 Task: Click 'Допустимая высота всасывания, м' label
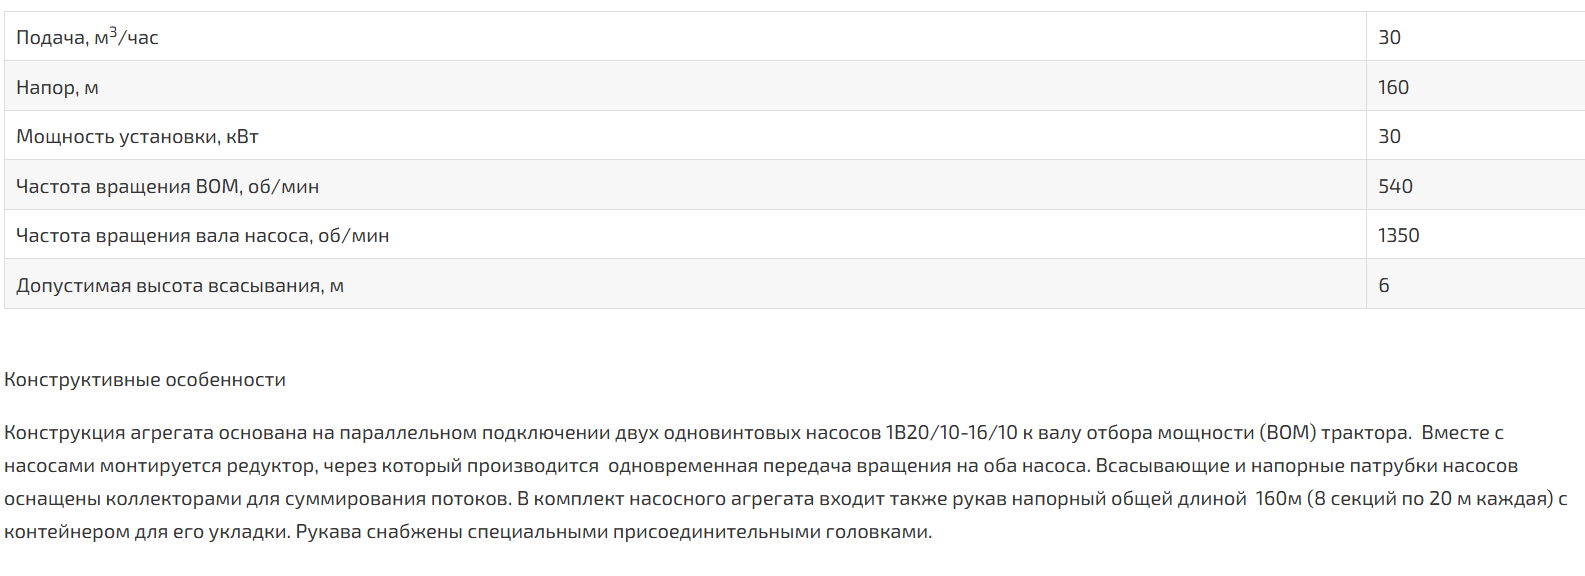(x=180, y=286)
